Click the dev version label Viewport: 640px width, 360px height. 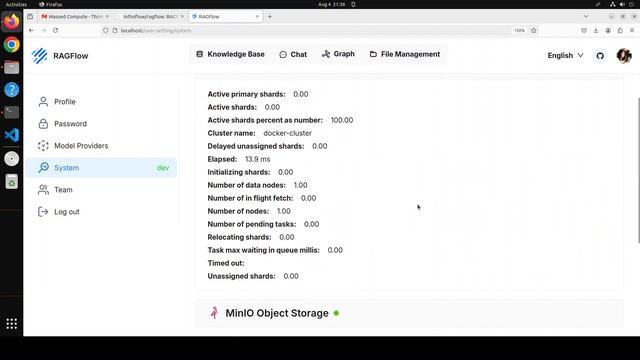pos(163,168)
